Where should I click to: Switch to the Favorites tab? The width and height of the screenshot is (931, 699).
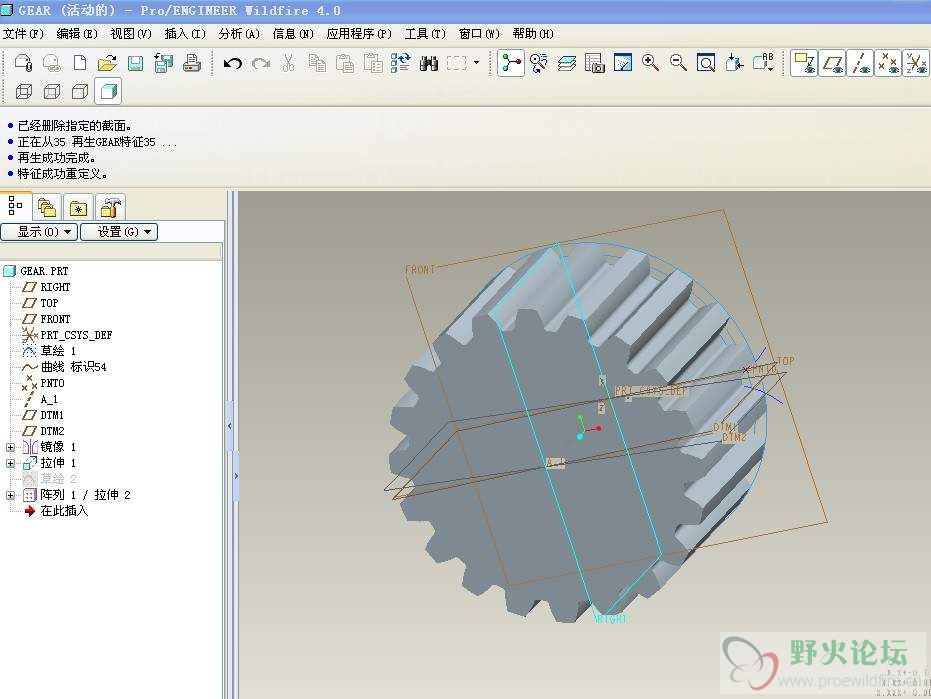[78, 207]
